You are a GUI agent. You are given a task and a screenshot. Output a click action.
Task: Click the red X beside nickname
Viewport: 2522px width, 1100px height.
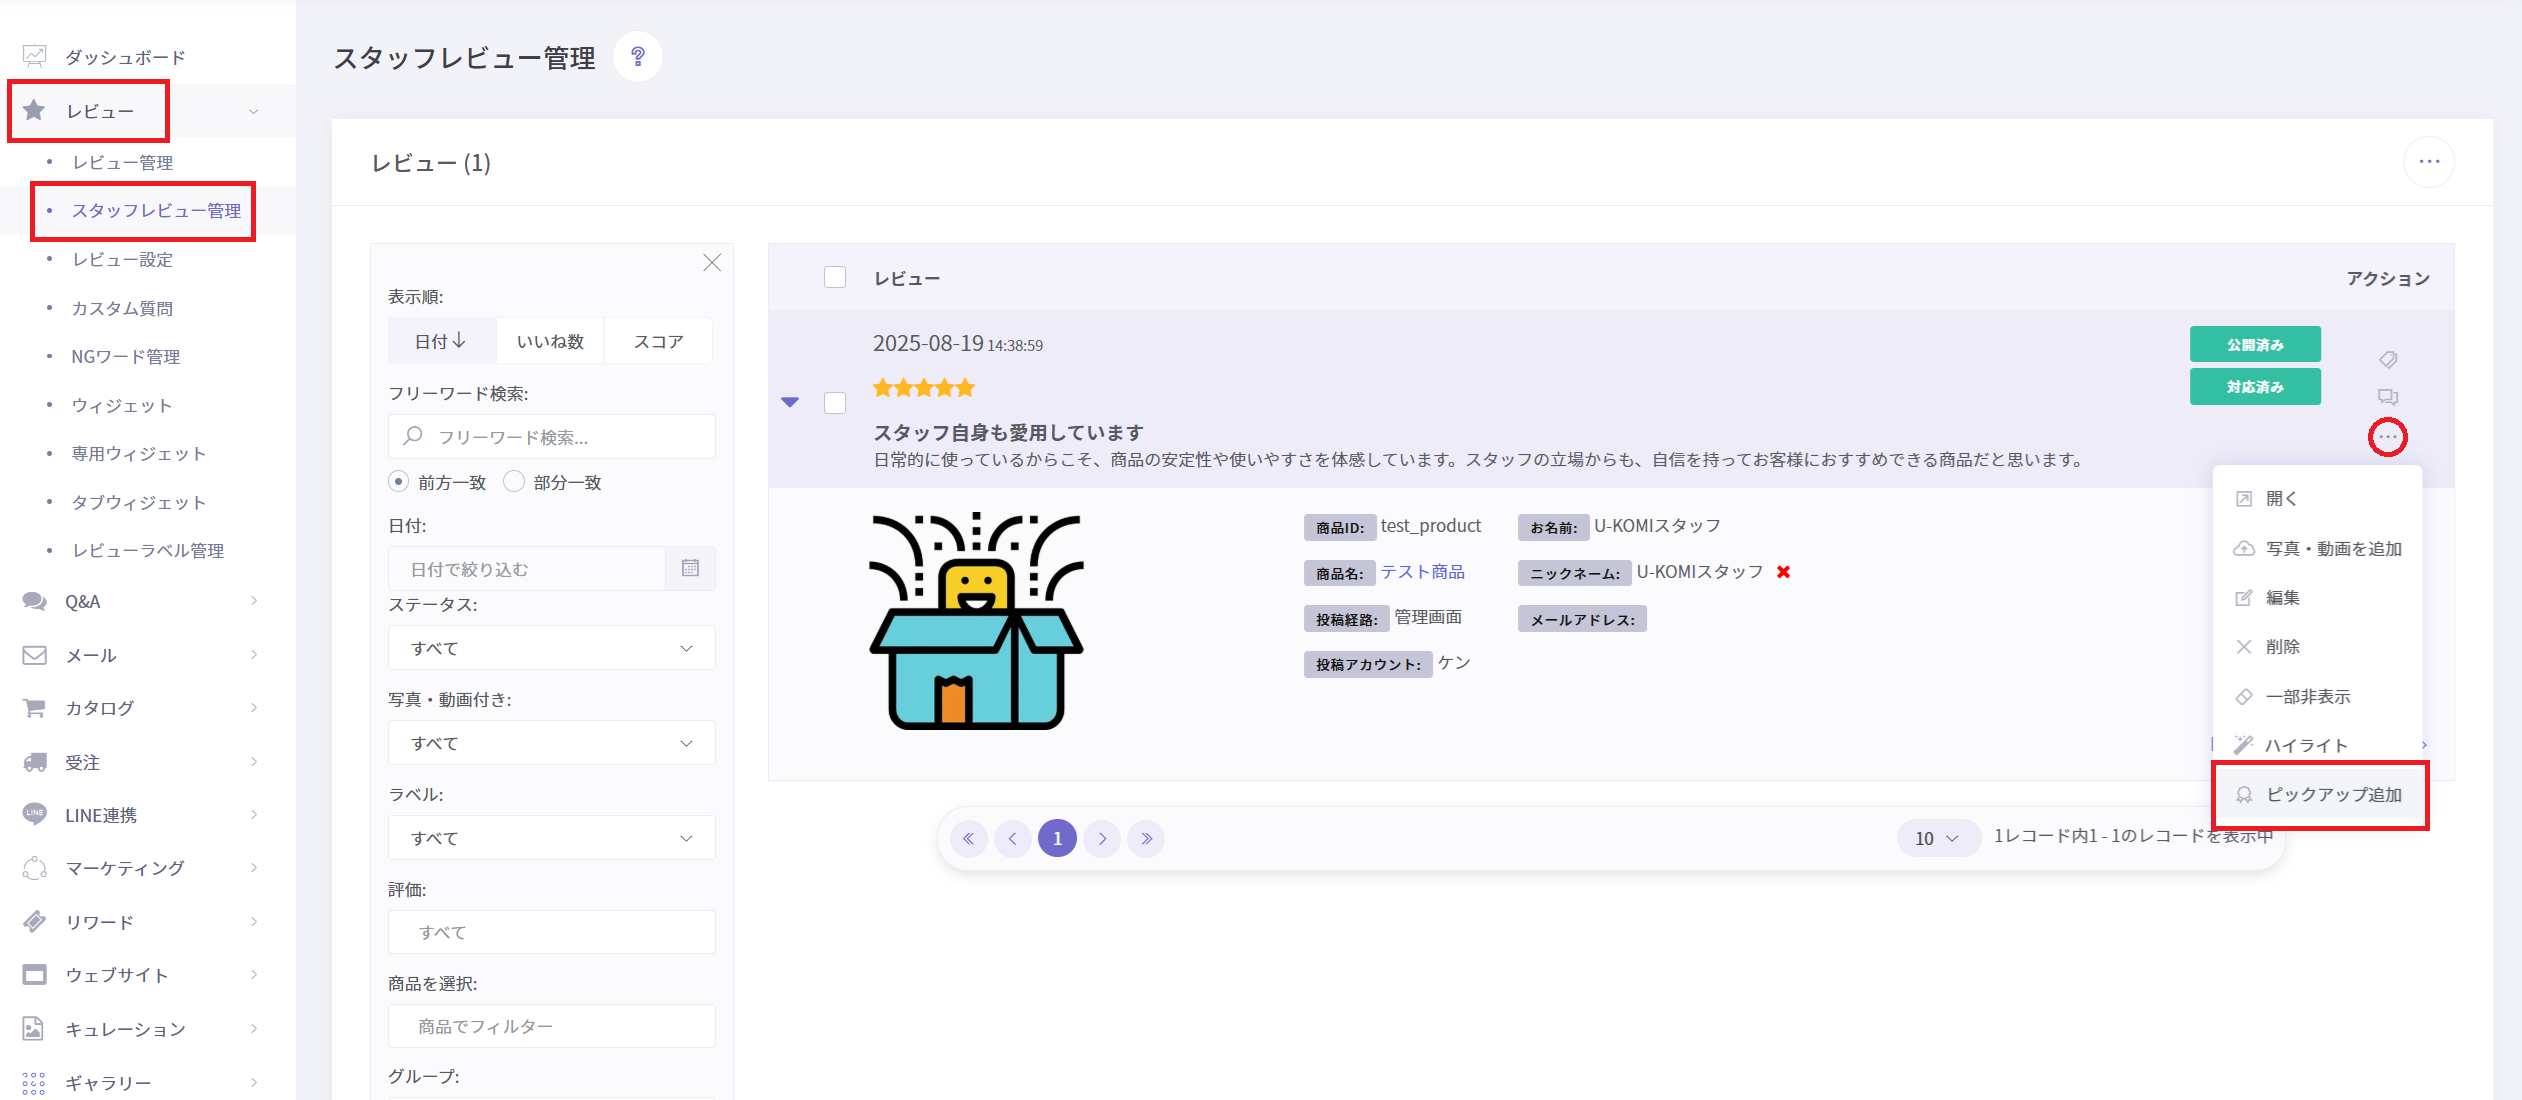(x=1783, y=572)
